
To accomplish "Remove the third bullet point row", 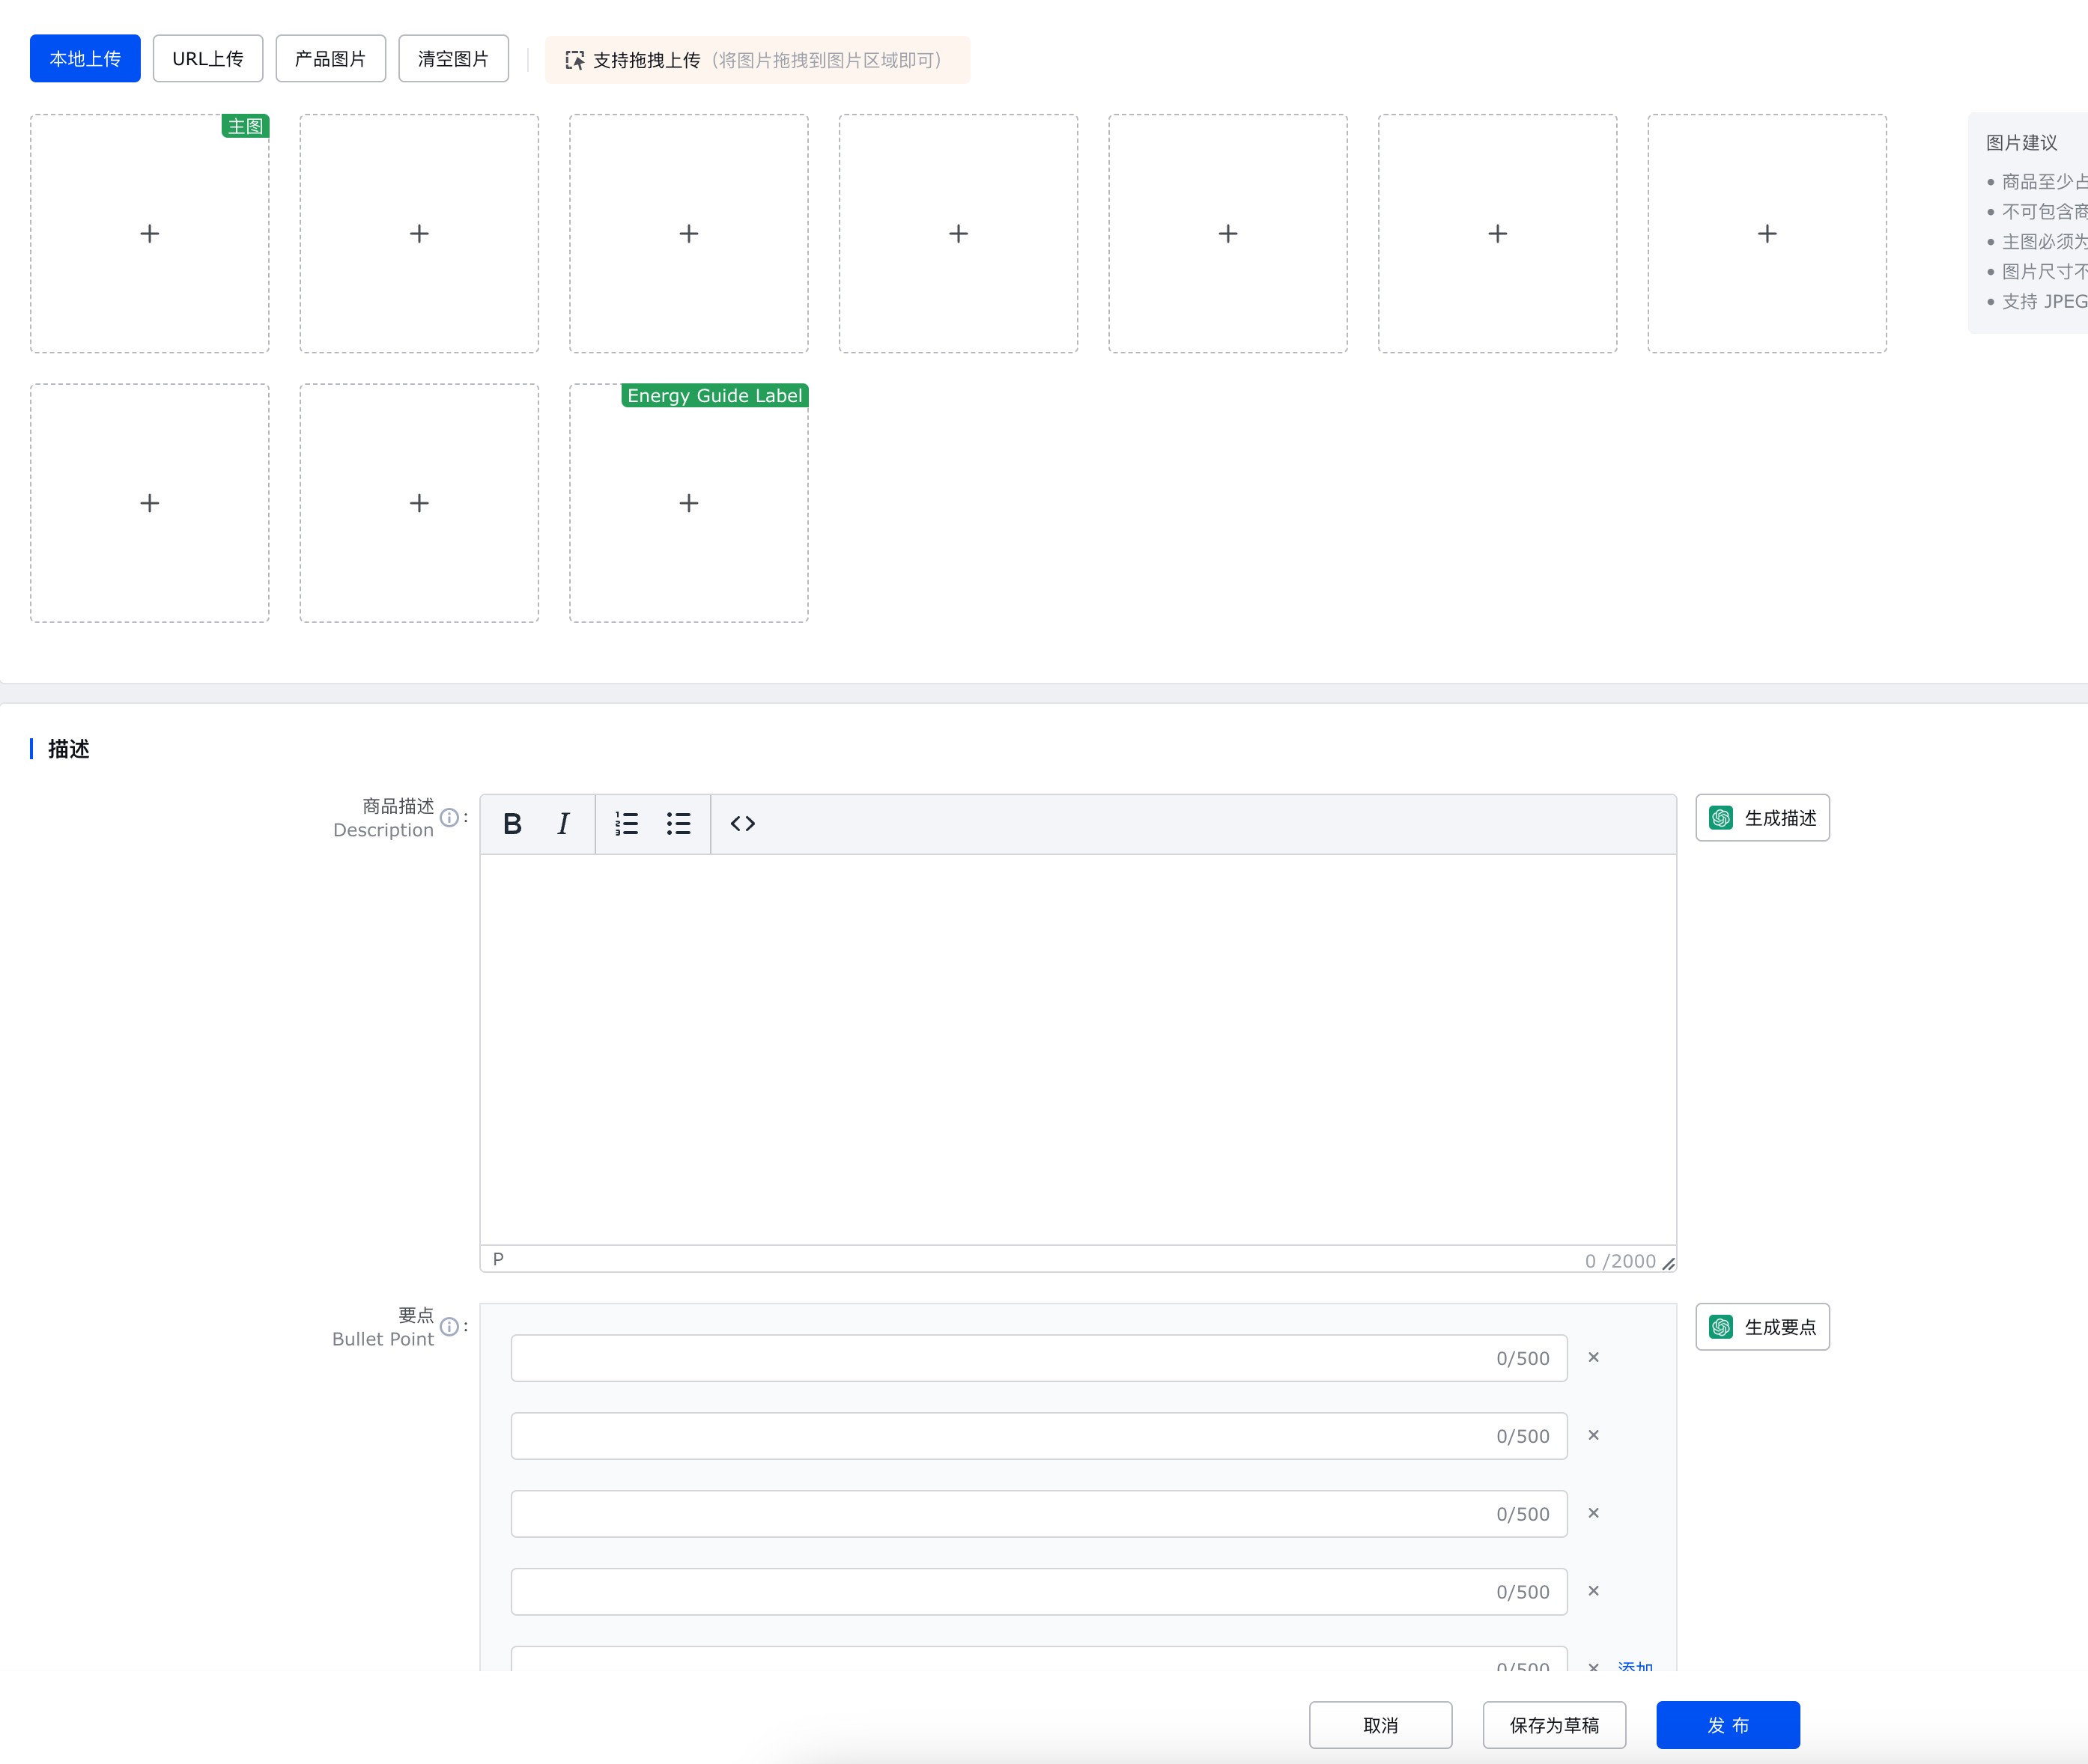I will [1593, 1514].
